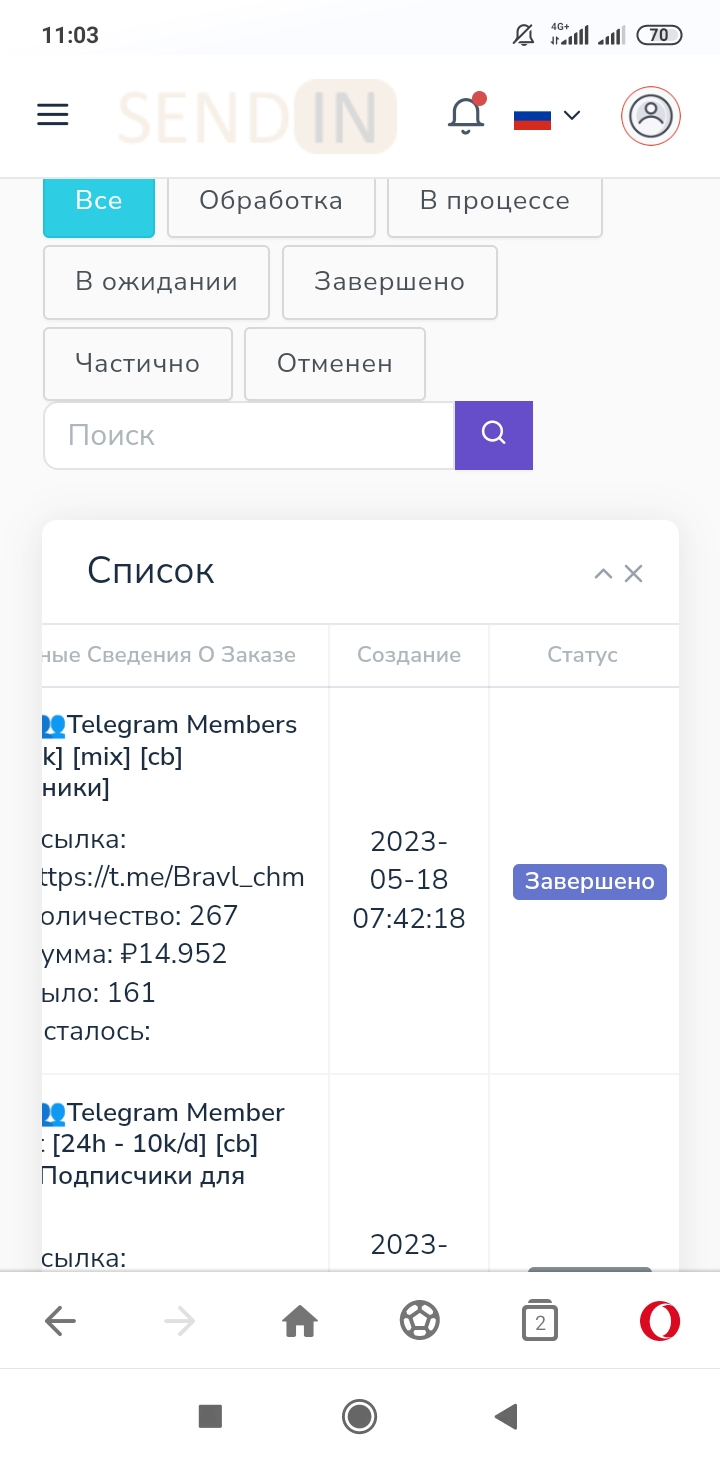Select the Обработка filter tab
Viewport: 720px width, 1464px height.
[271, 206]
